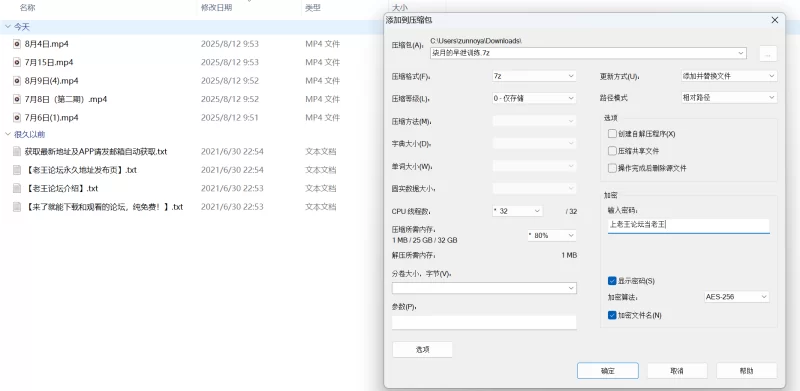Open the 路径模式 dropdown
The height and width of the screenshot is (391, 800).
pos(729,97)
